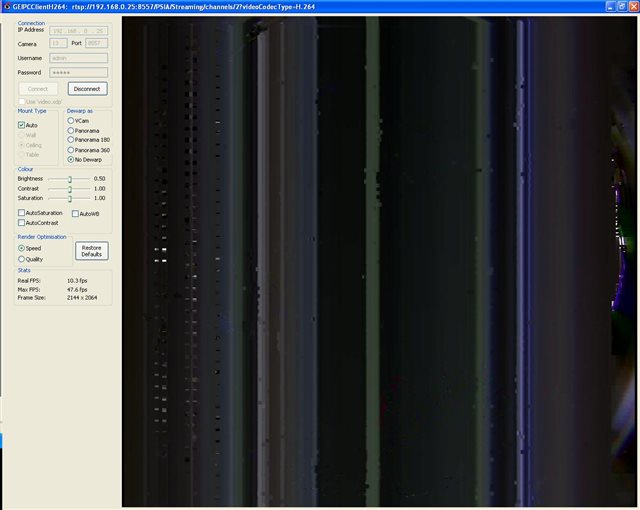Click the video stream display area
Image resolution: width=640 pixels, height=510 pixels.
[x=380, y=262]
